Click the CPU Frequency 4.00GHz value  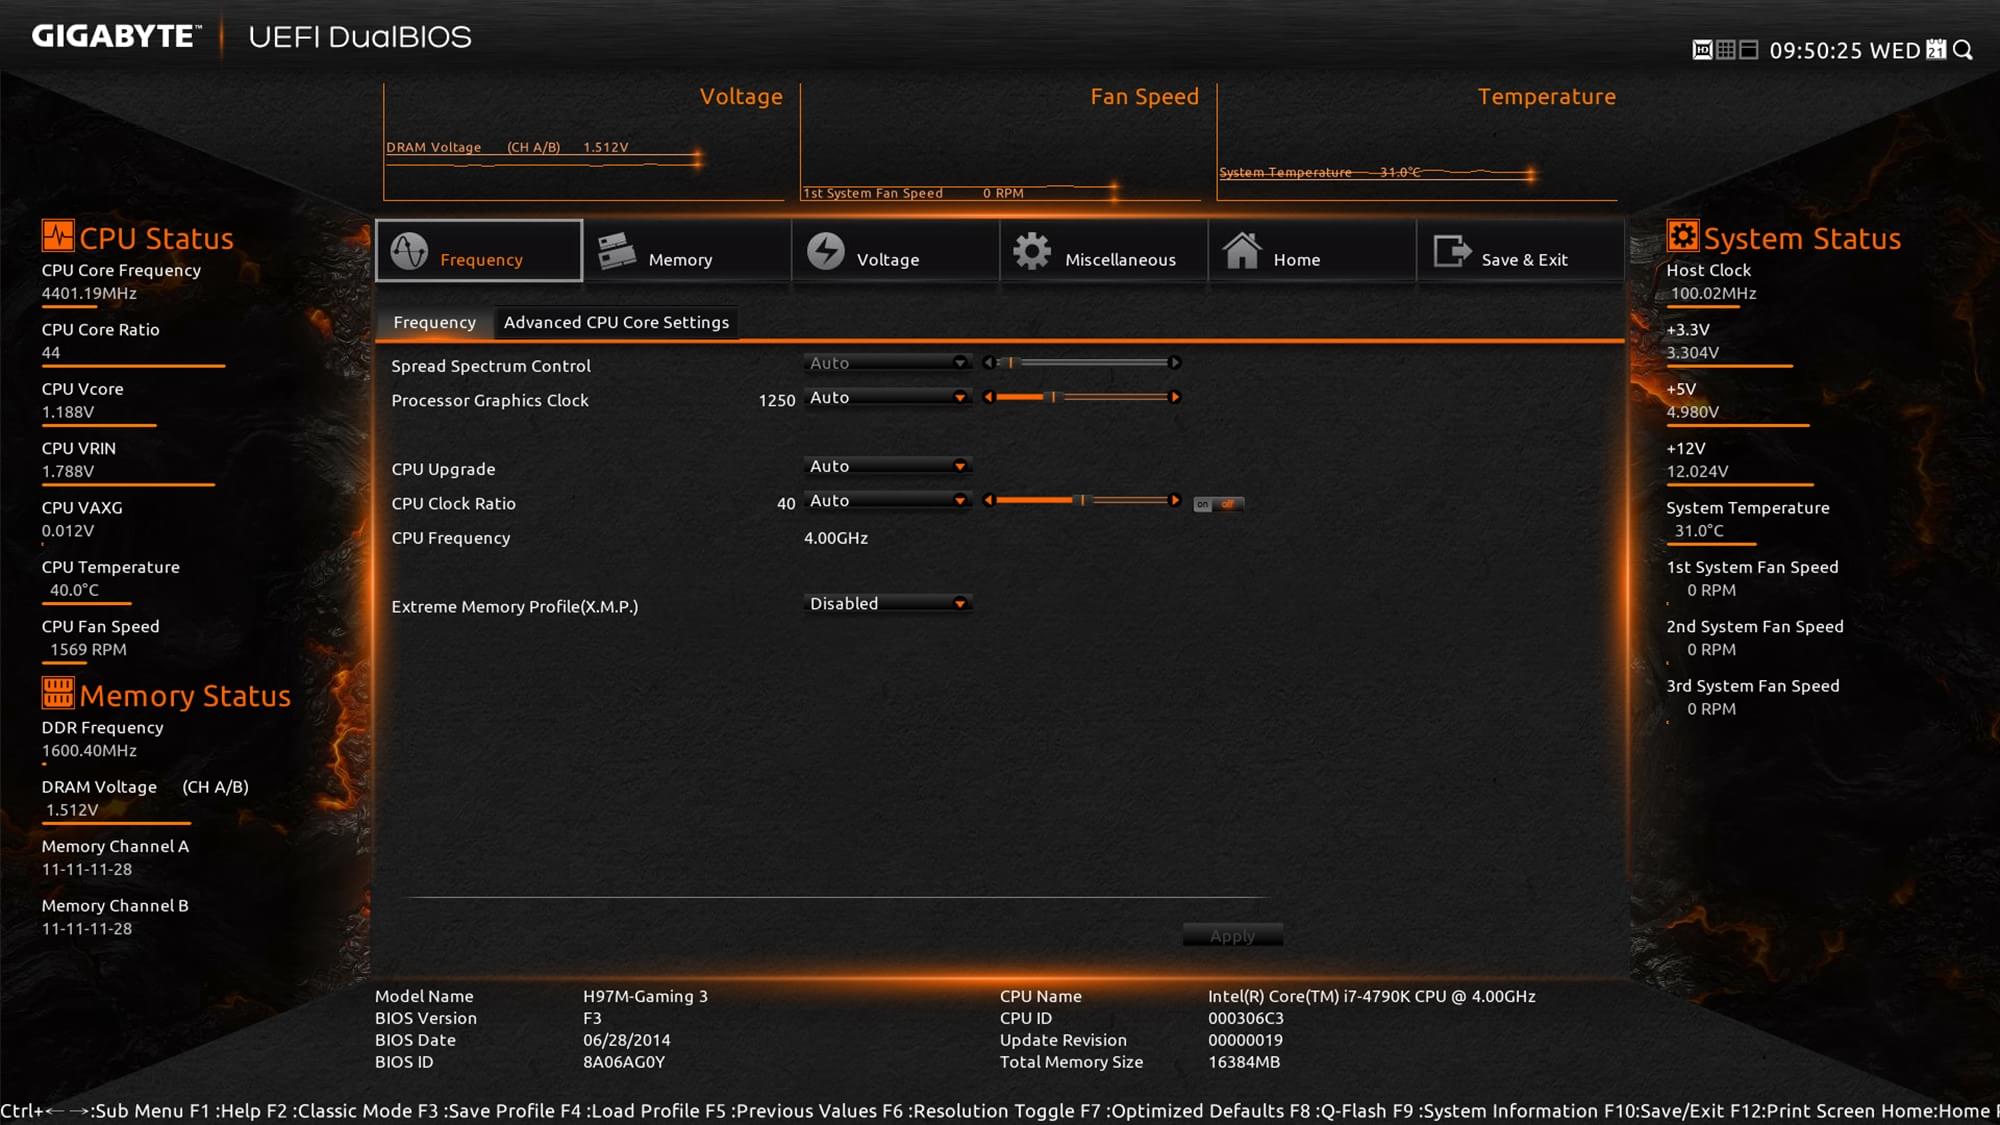[x=836, y=538]
